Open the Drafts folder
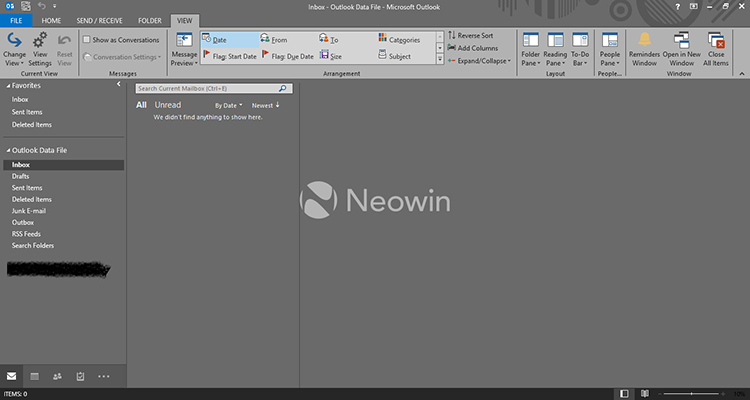This screenshot has height=400, width=750. pyautogui.click(x=21, y=176)
